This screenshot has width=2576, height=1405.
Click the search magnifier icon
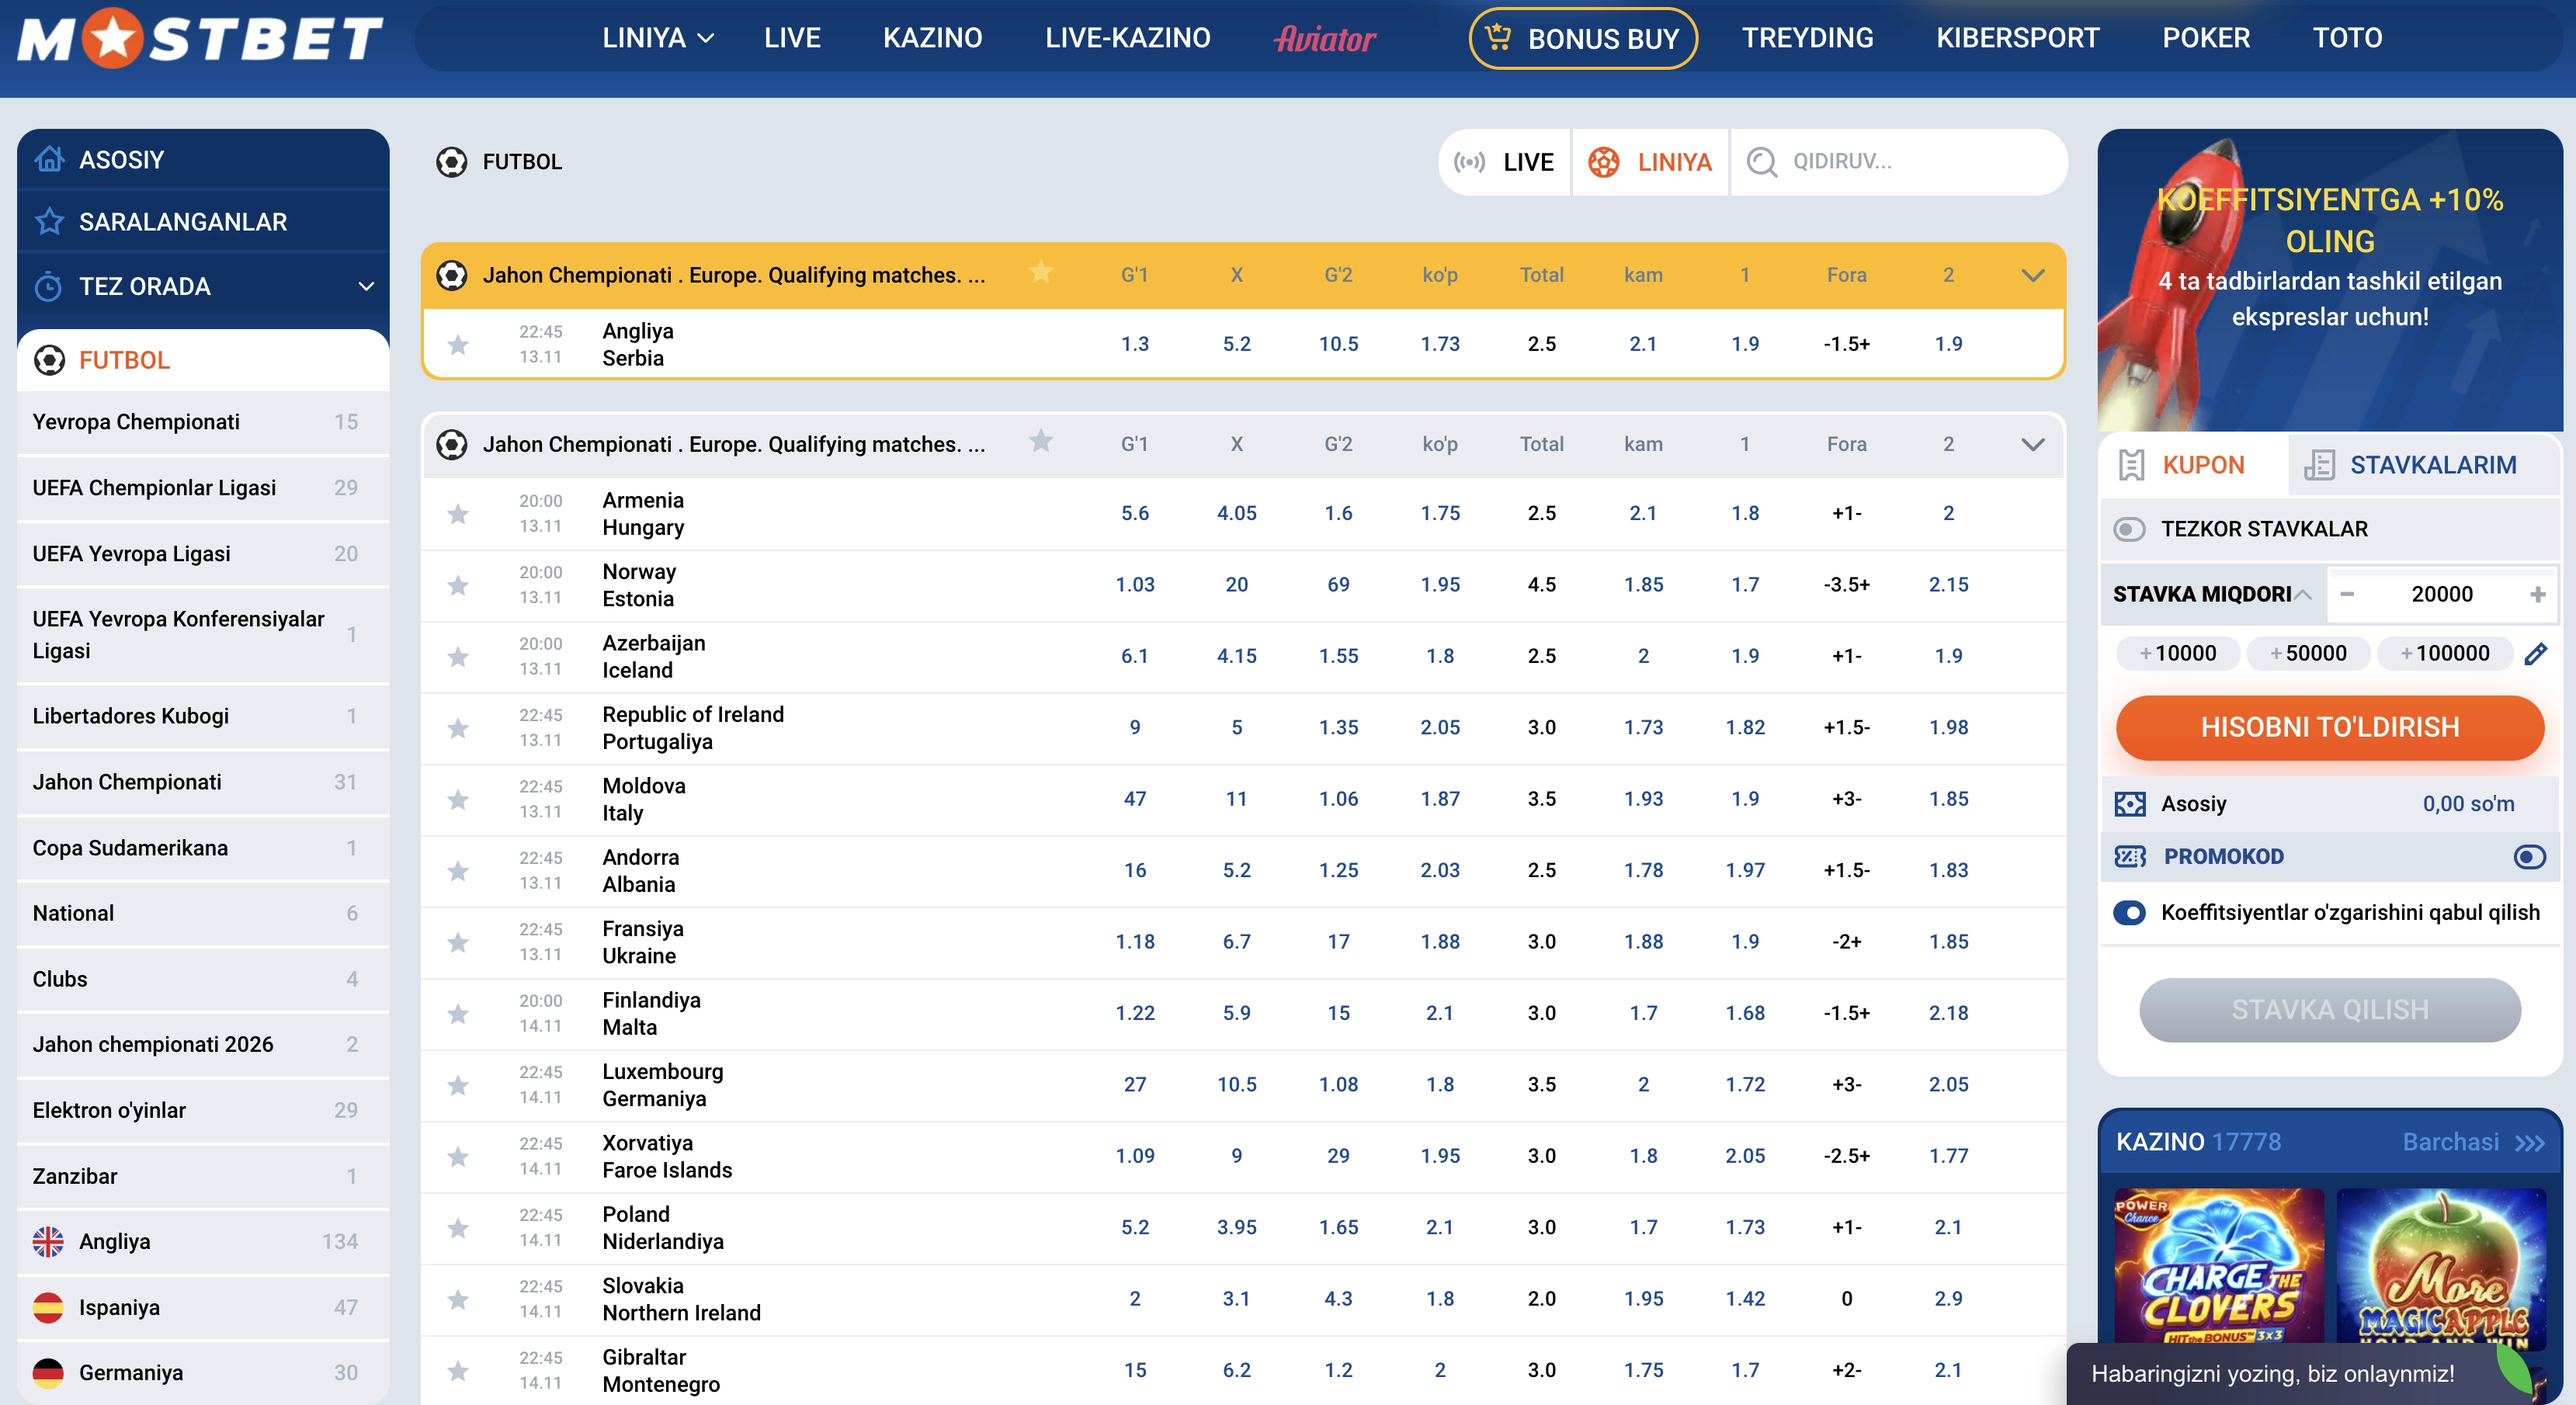[x=1761, y=162]
